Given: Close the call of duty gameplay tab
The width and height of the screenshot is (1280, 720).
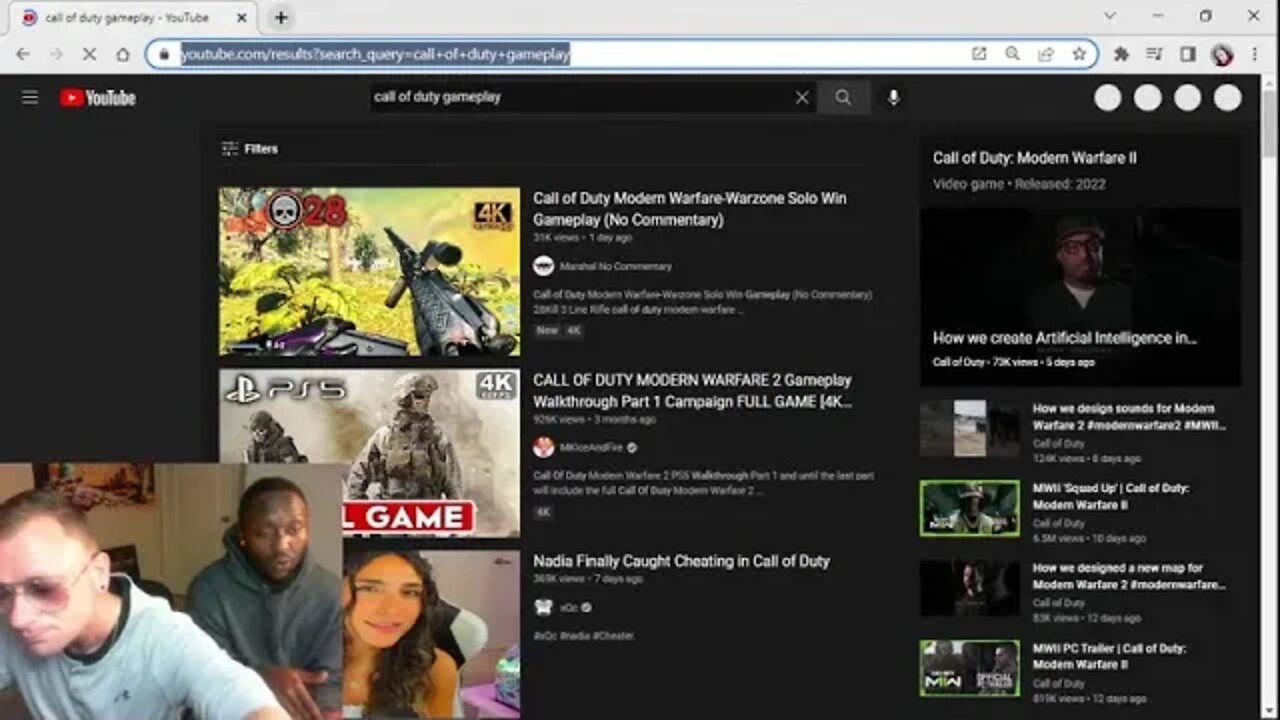Looking at the screenshot, I should coord(242,18).
